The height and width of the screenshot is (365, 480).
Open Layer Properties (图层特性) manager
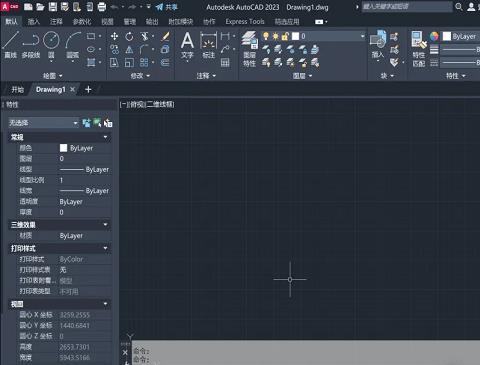(x=250, y=49)
